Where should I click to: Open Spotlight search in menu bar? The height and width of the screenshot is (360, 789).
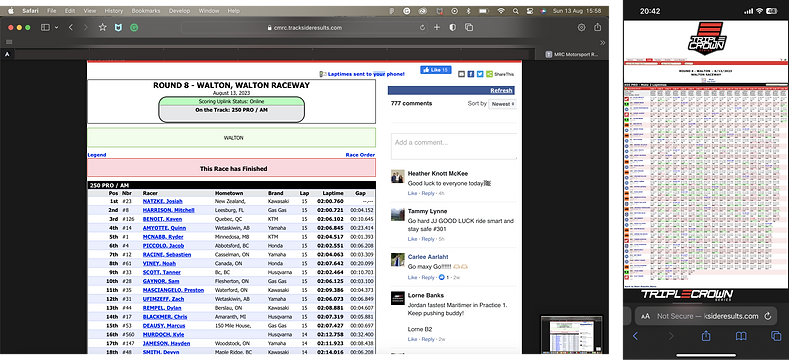tap(516, 11)
